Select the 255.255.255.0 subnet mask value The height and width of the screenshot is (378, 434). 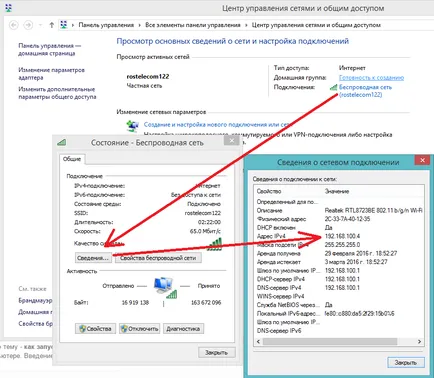tap(342, 245)
